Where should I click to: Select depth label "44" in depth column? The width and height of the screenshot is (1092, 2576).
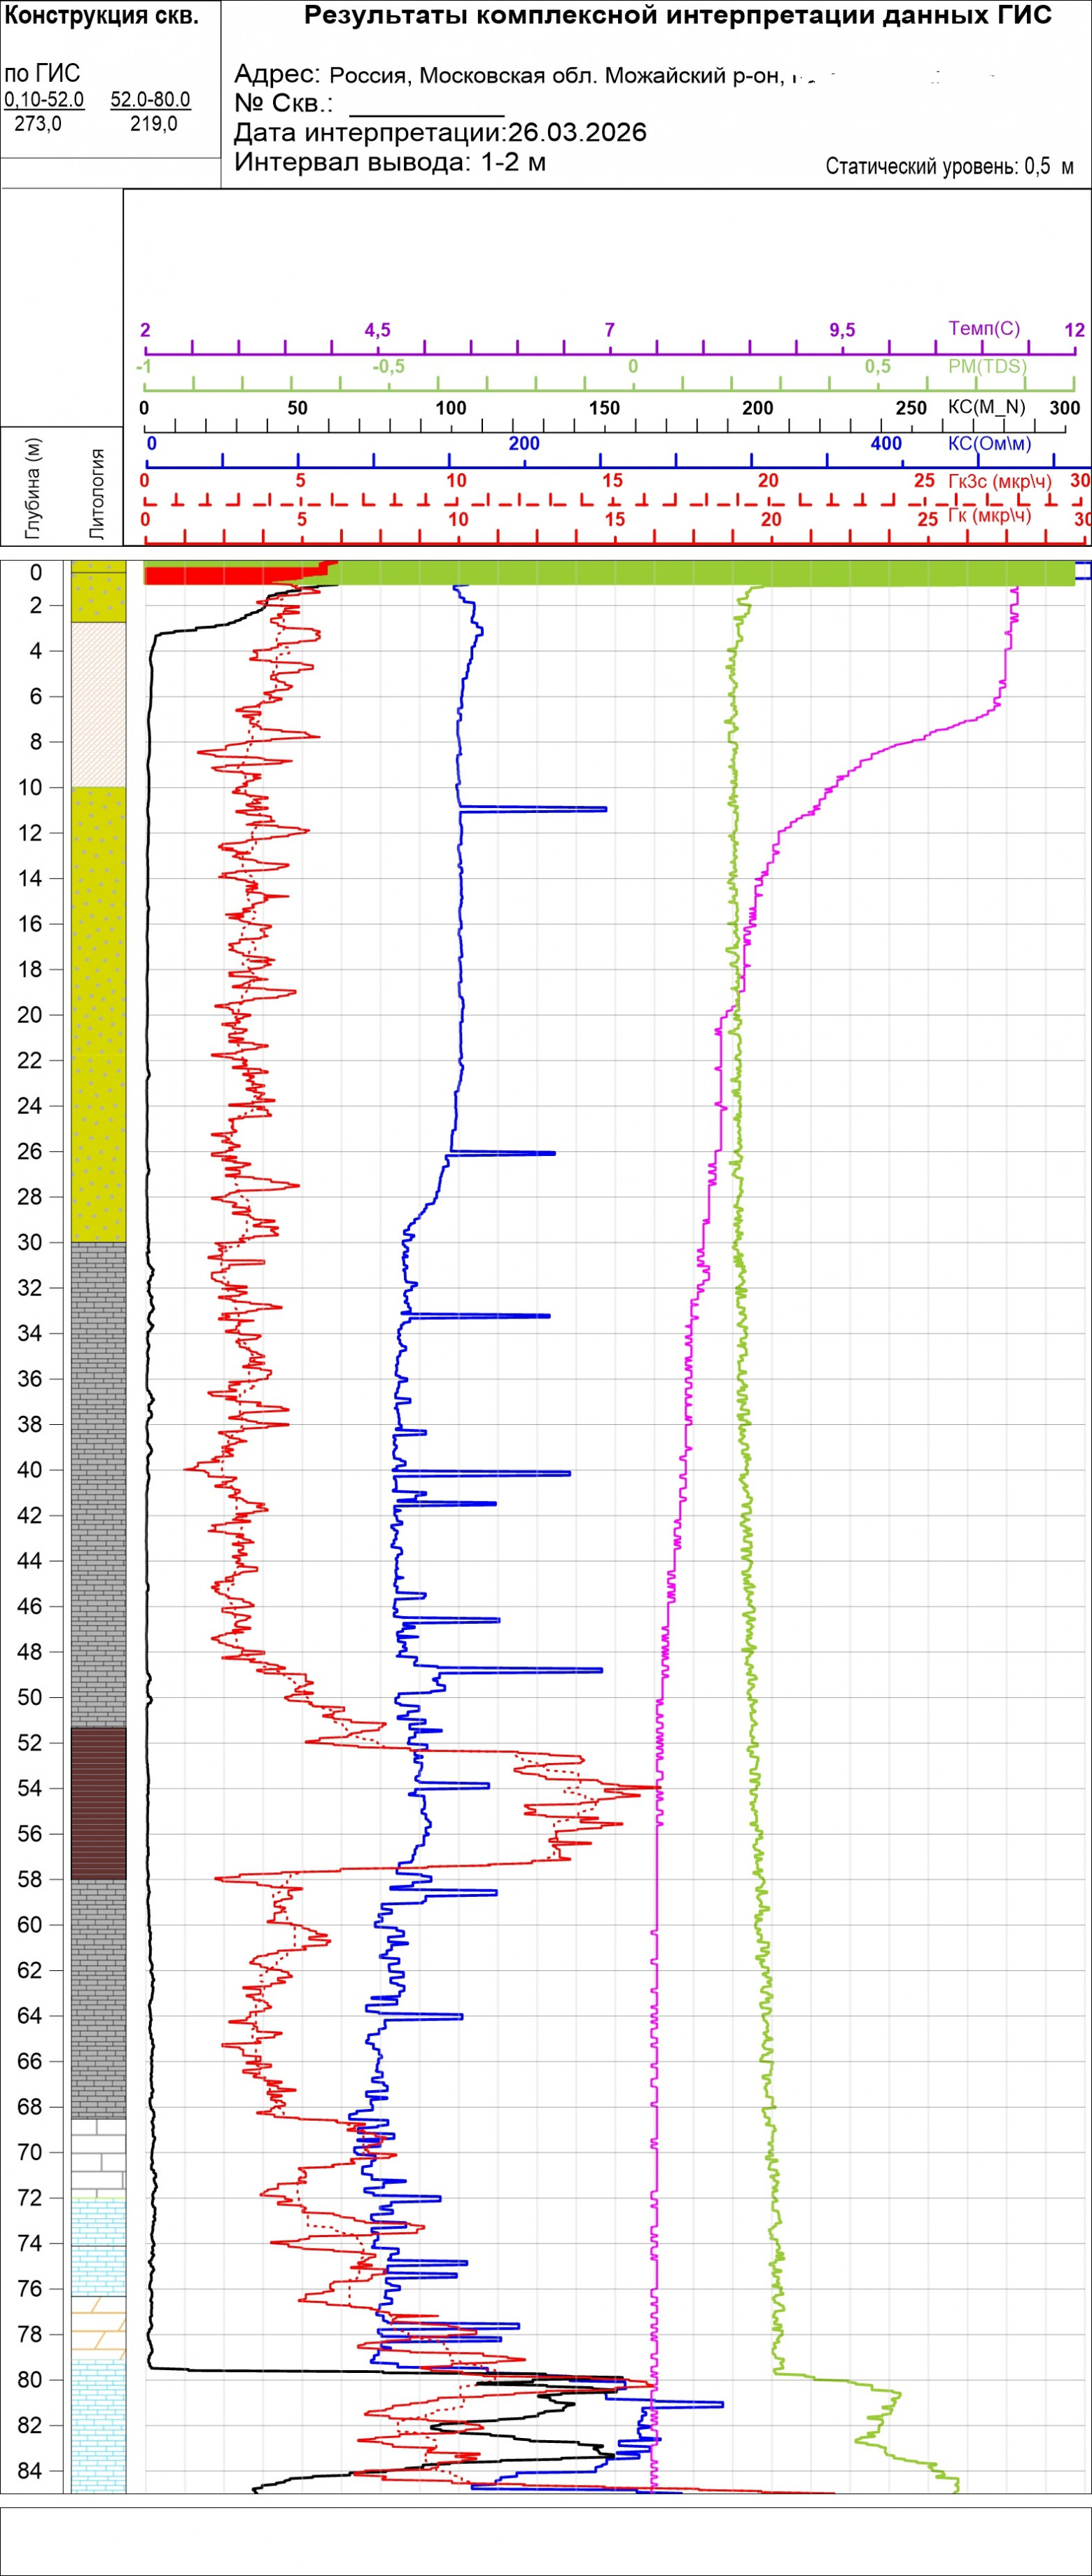[x=30, y=1561]
